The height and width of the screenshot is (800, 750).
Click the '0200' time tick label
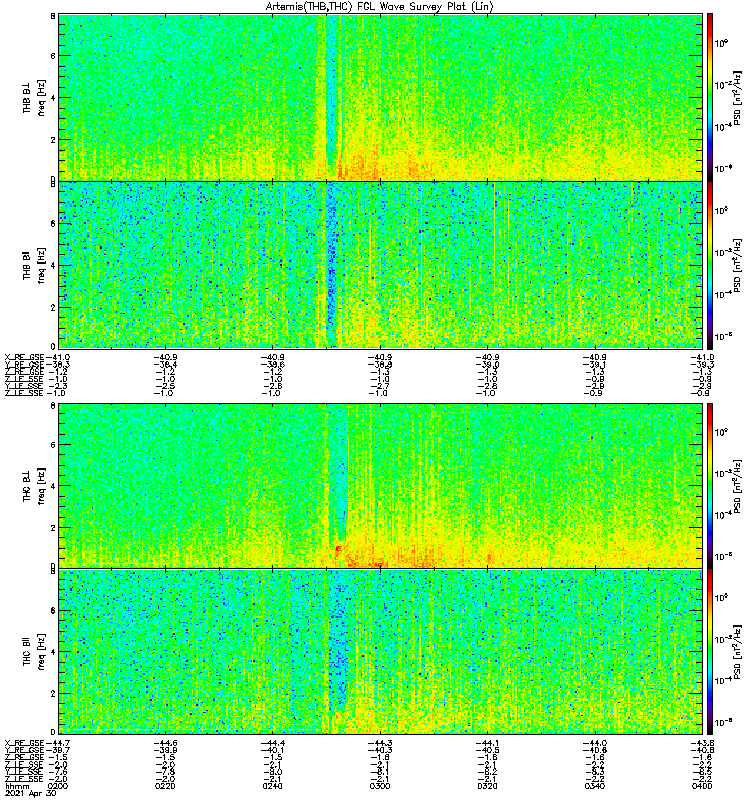tap(57, 786)
